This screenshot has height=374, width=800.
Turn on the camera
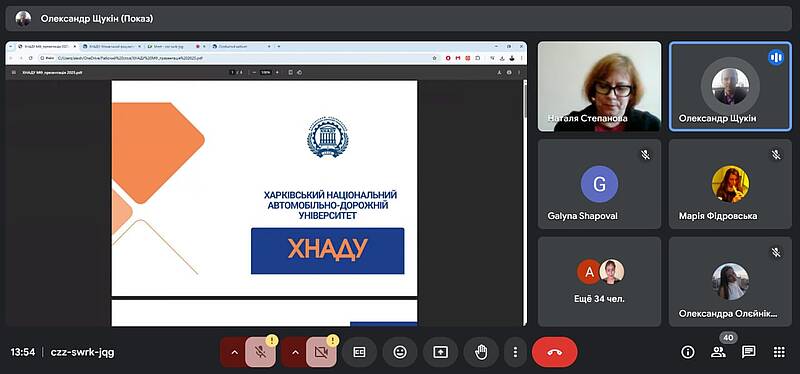[x=321, y=352]
